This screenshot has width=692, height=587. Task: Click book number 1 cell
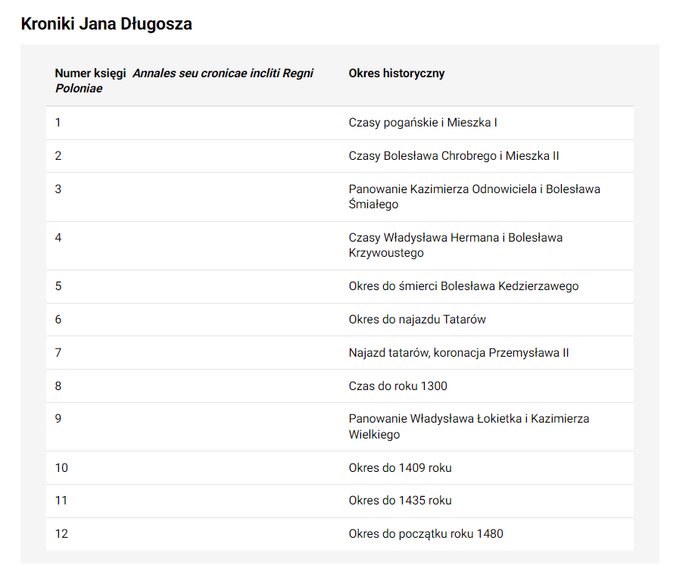[58, 123]
